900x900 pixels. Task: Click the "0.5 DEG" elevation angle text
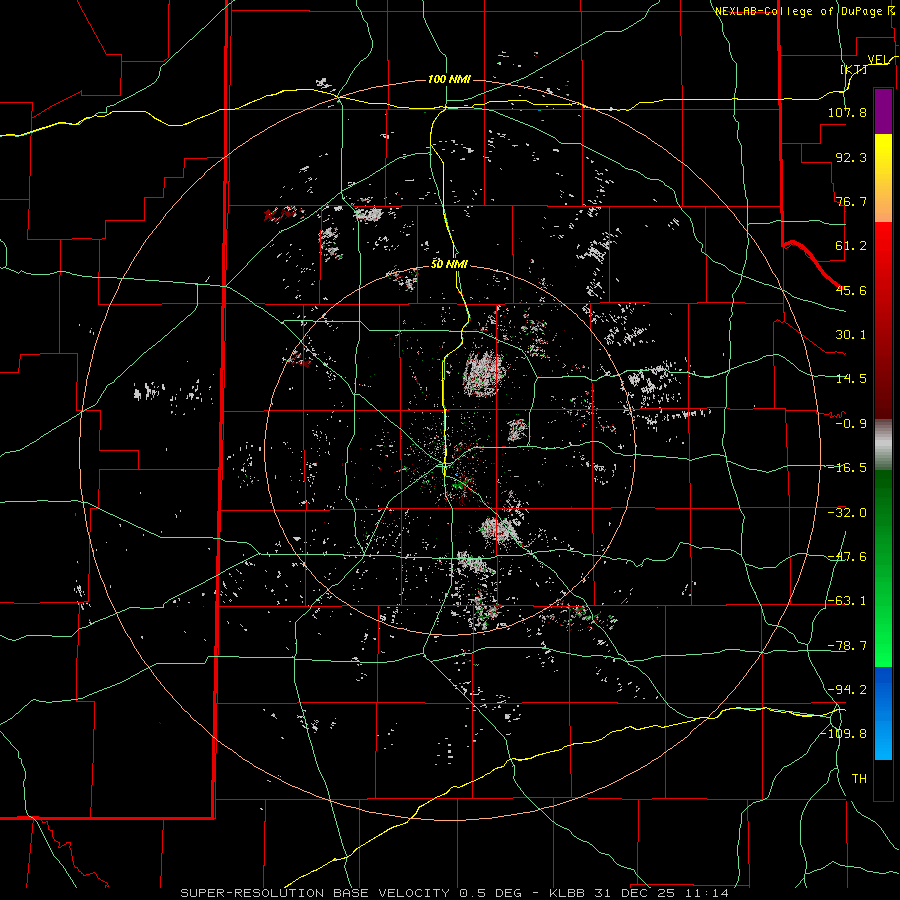click(x=491, y=893)
